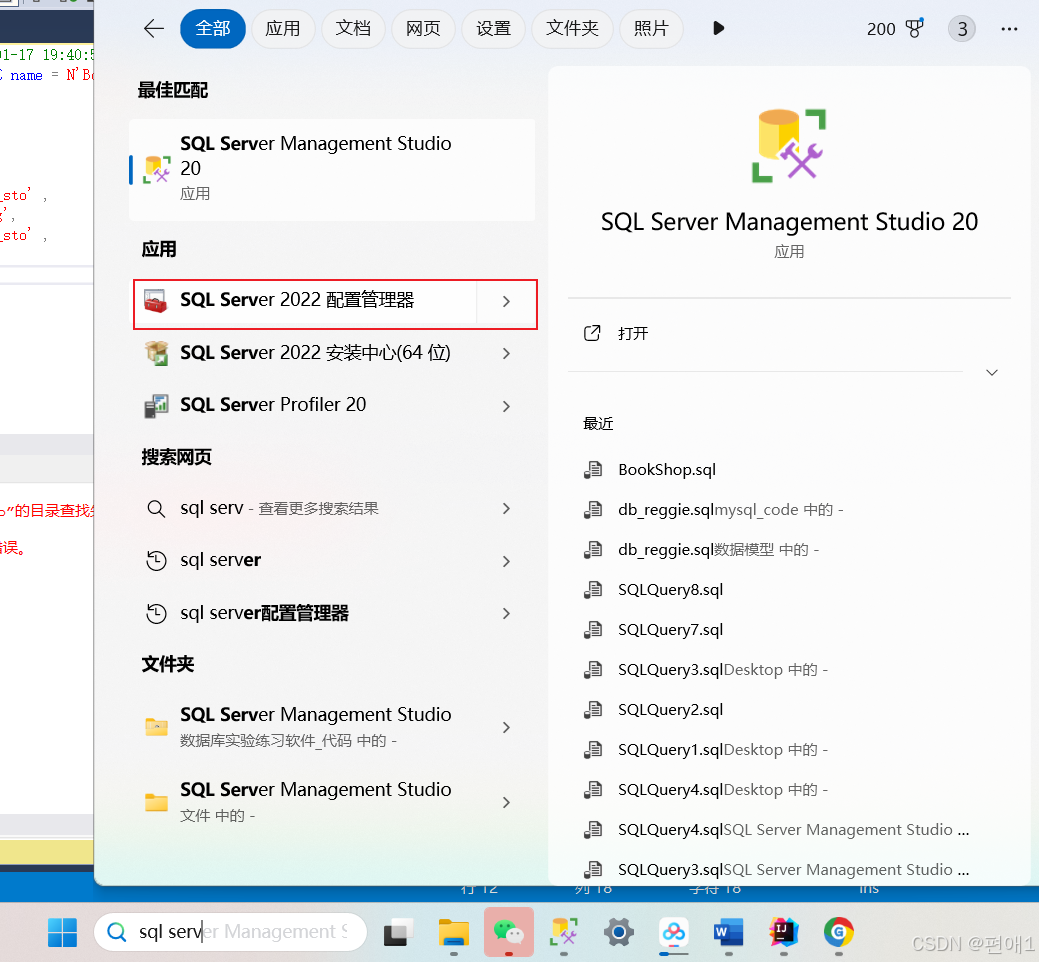Image resolution: width=1039 pixels, height=962 pixels.
Task: Open the Management Studio folder in 文件
Action: point(305,802)
